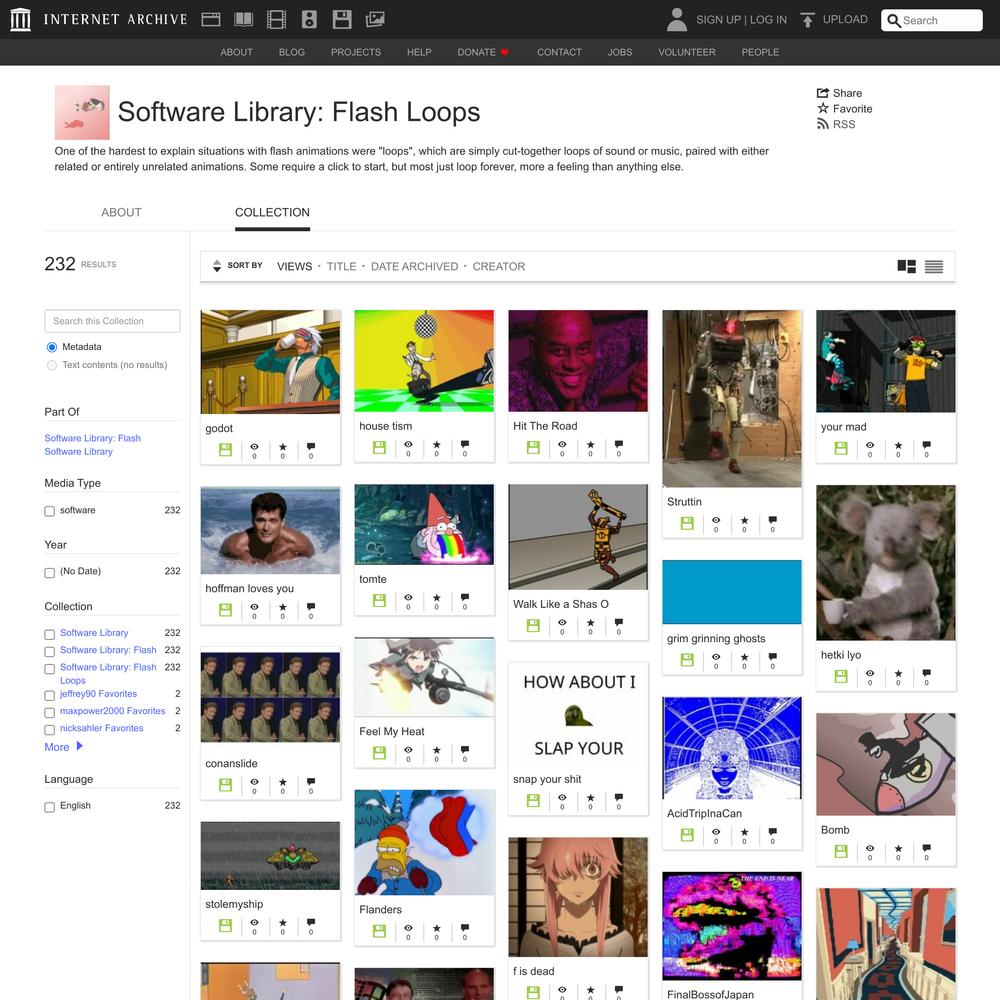
Task: Open the godot loop thumbnail
Action: pyautogui.click(x=270, y=362)
